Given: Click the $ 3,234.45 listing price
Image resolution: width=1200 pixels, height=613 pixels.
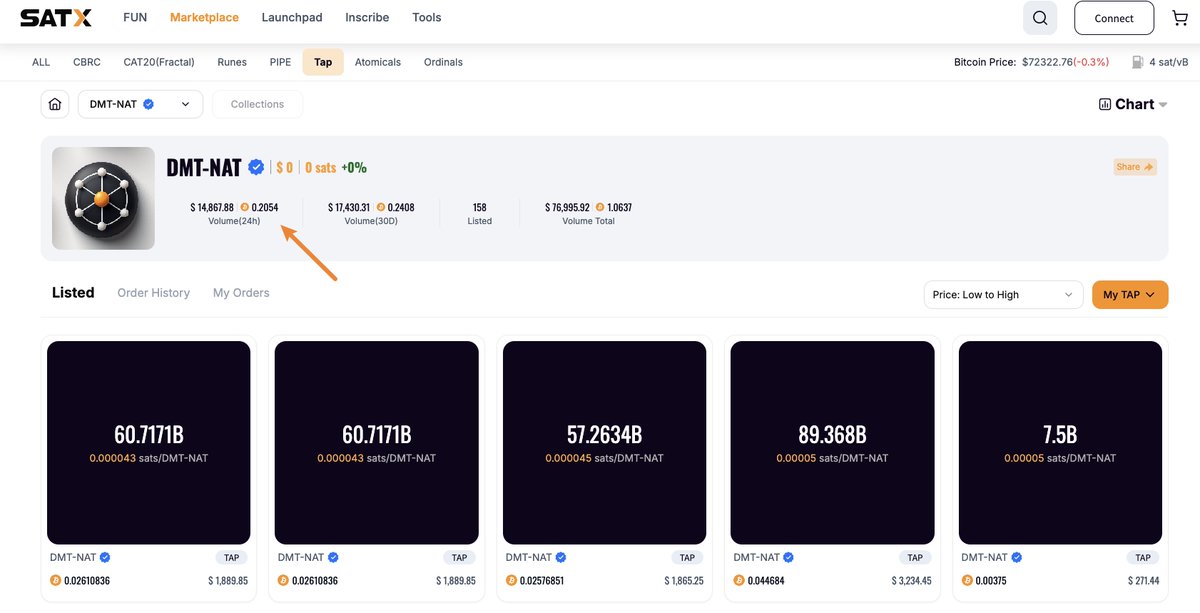Looking at the screenshot, I should [x=911, y=580].
